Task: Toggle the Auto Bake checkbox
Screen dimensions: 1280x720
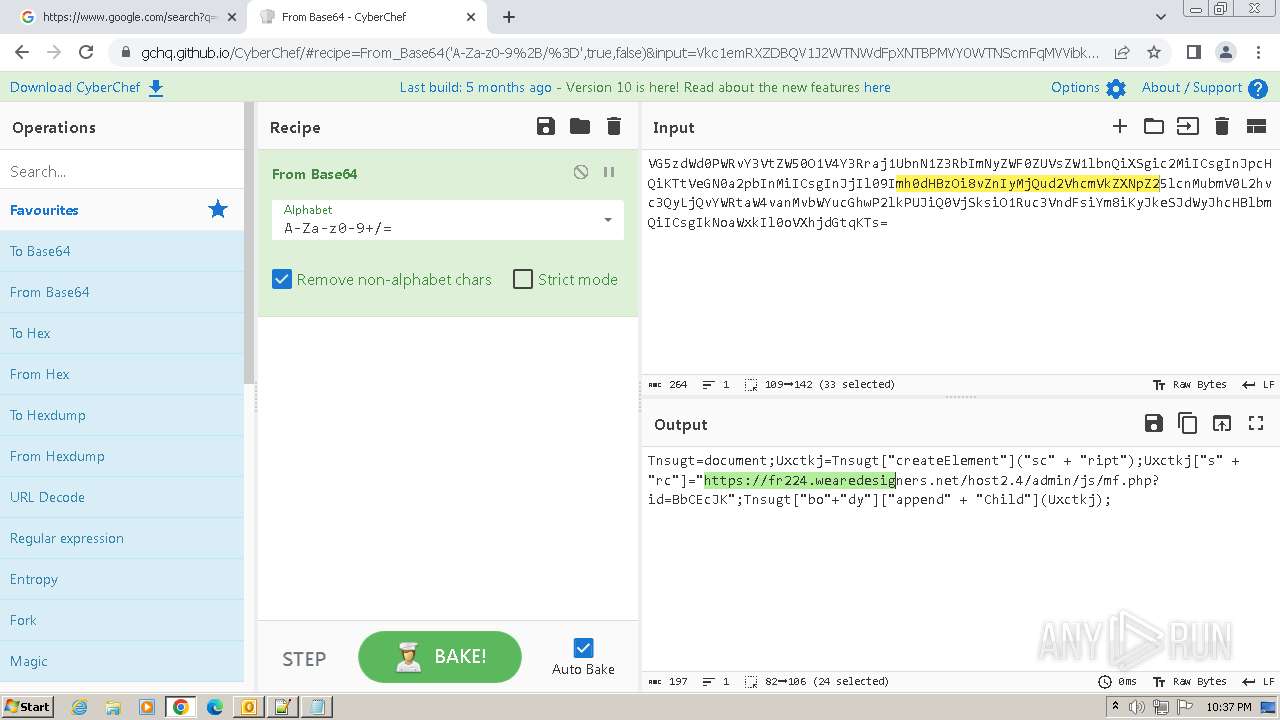Action: tap(584, 648)
